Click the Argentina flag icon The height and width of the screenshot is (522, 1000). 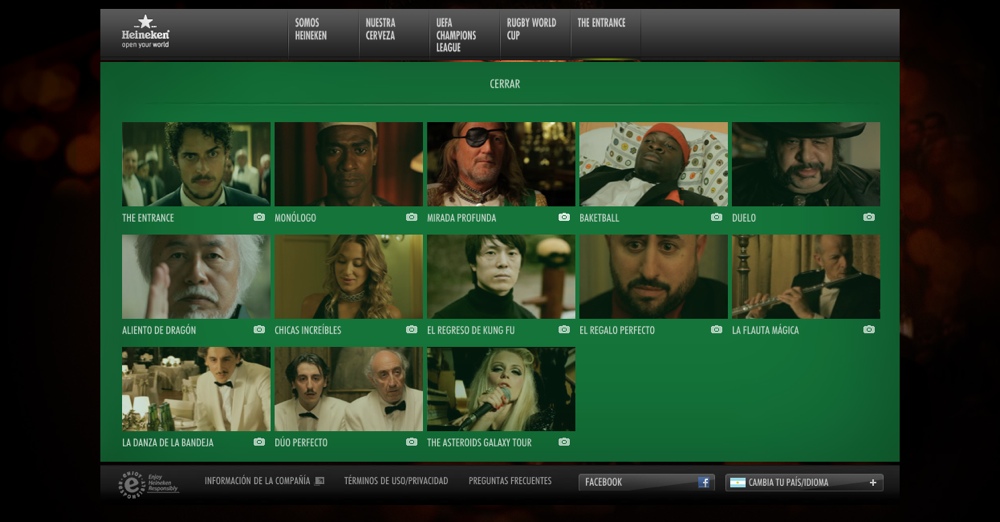pos(737,482)
